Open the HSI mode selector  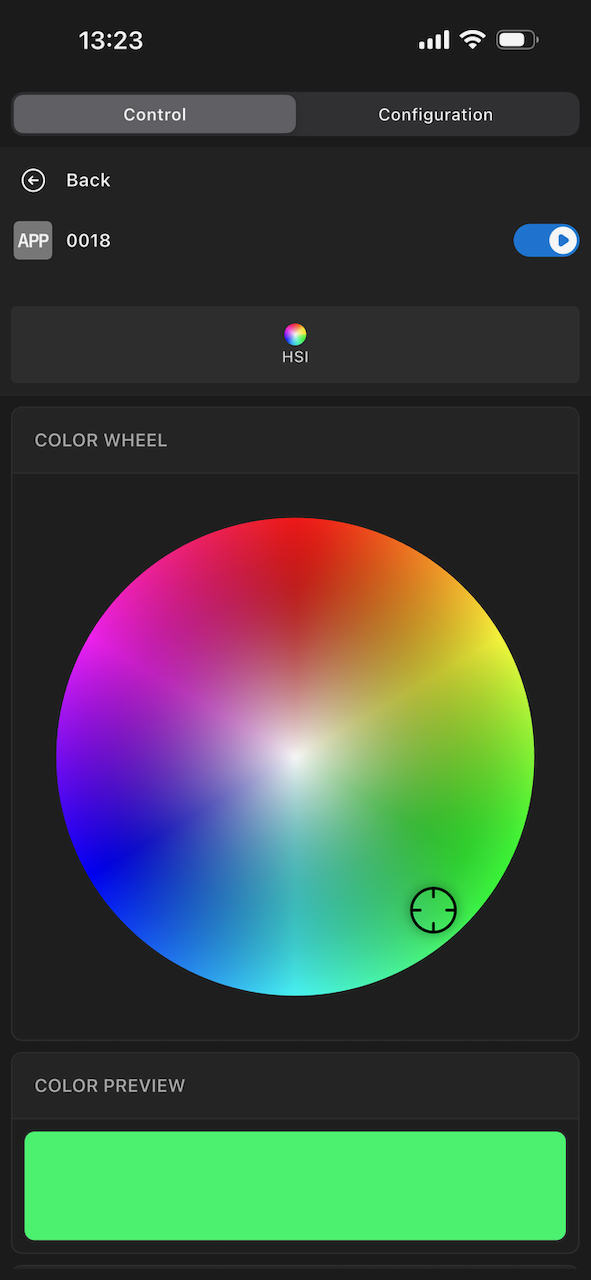(295, 345)
